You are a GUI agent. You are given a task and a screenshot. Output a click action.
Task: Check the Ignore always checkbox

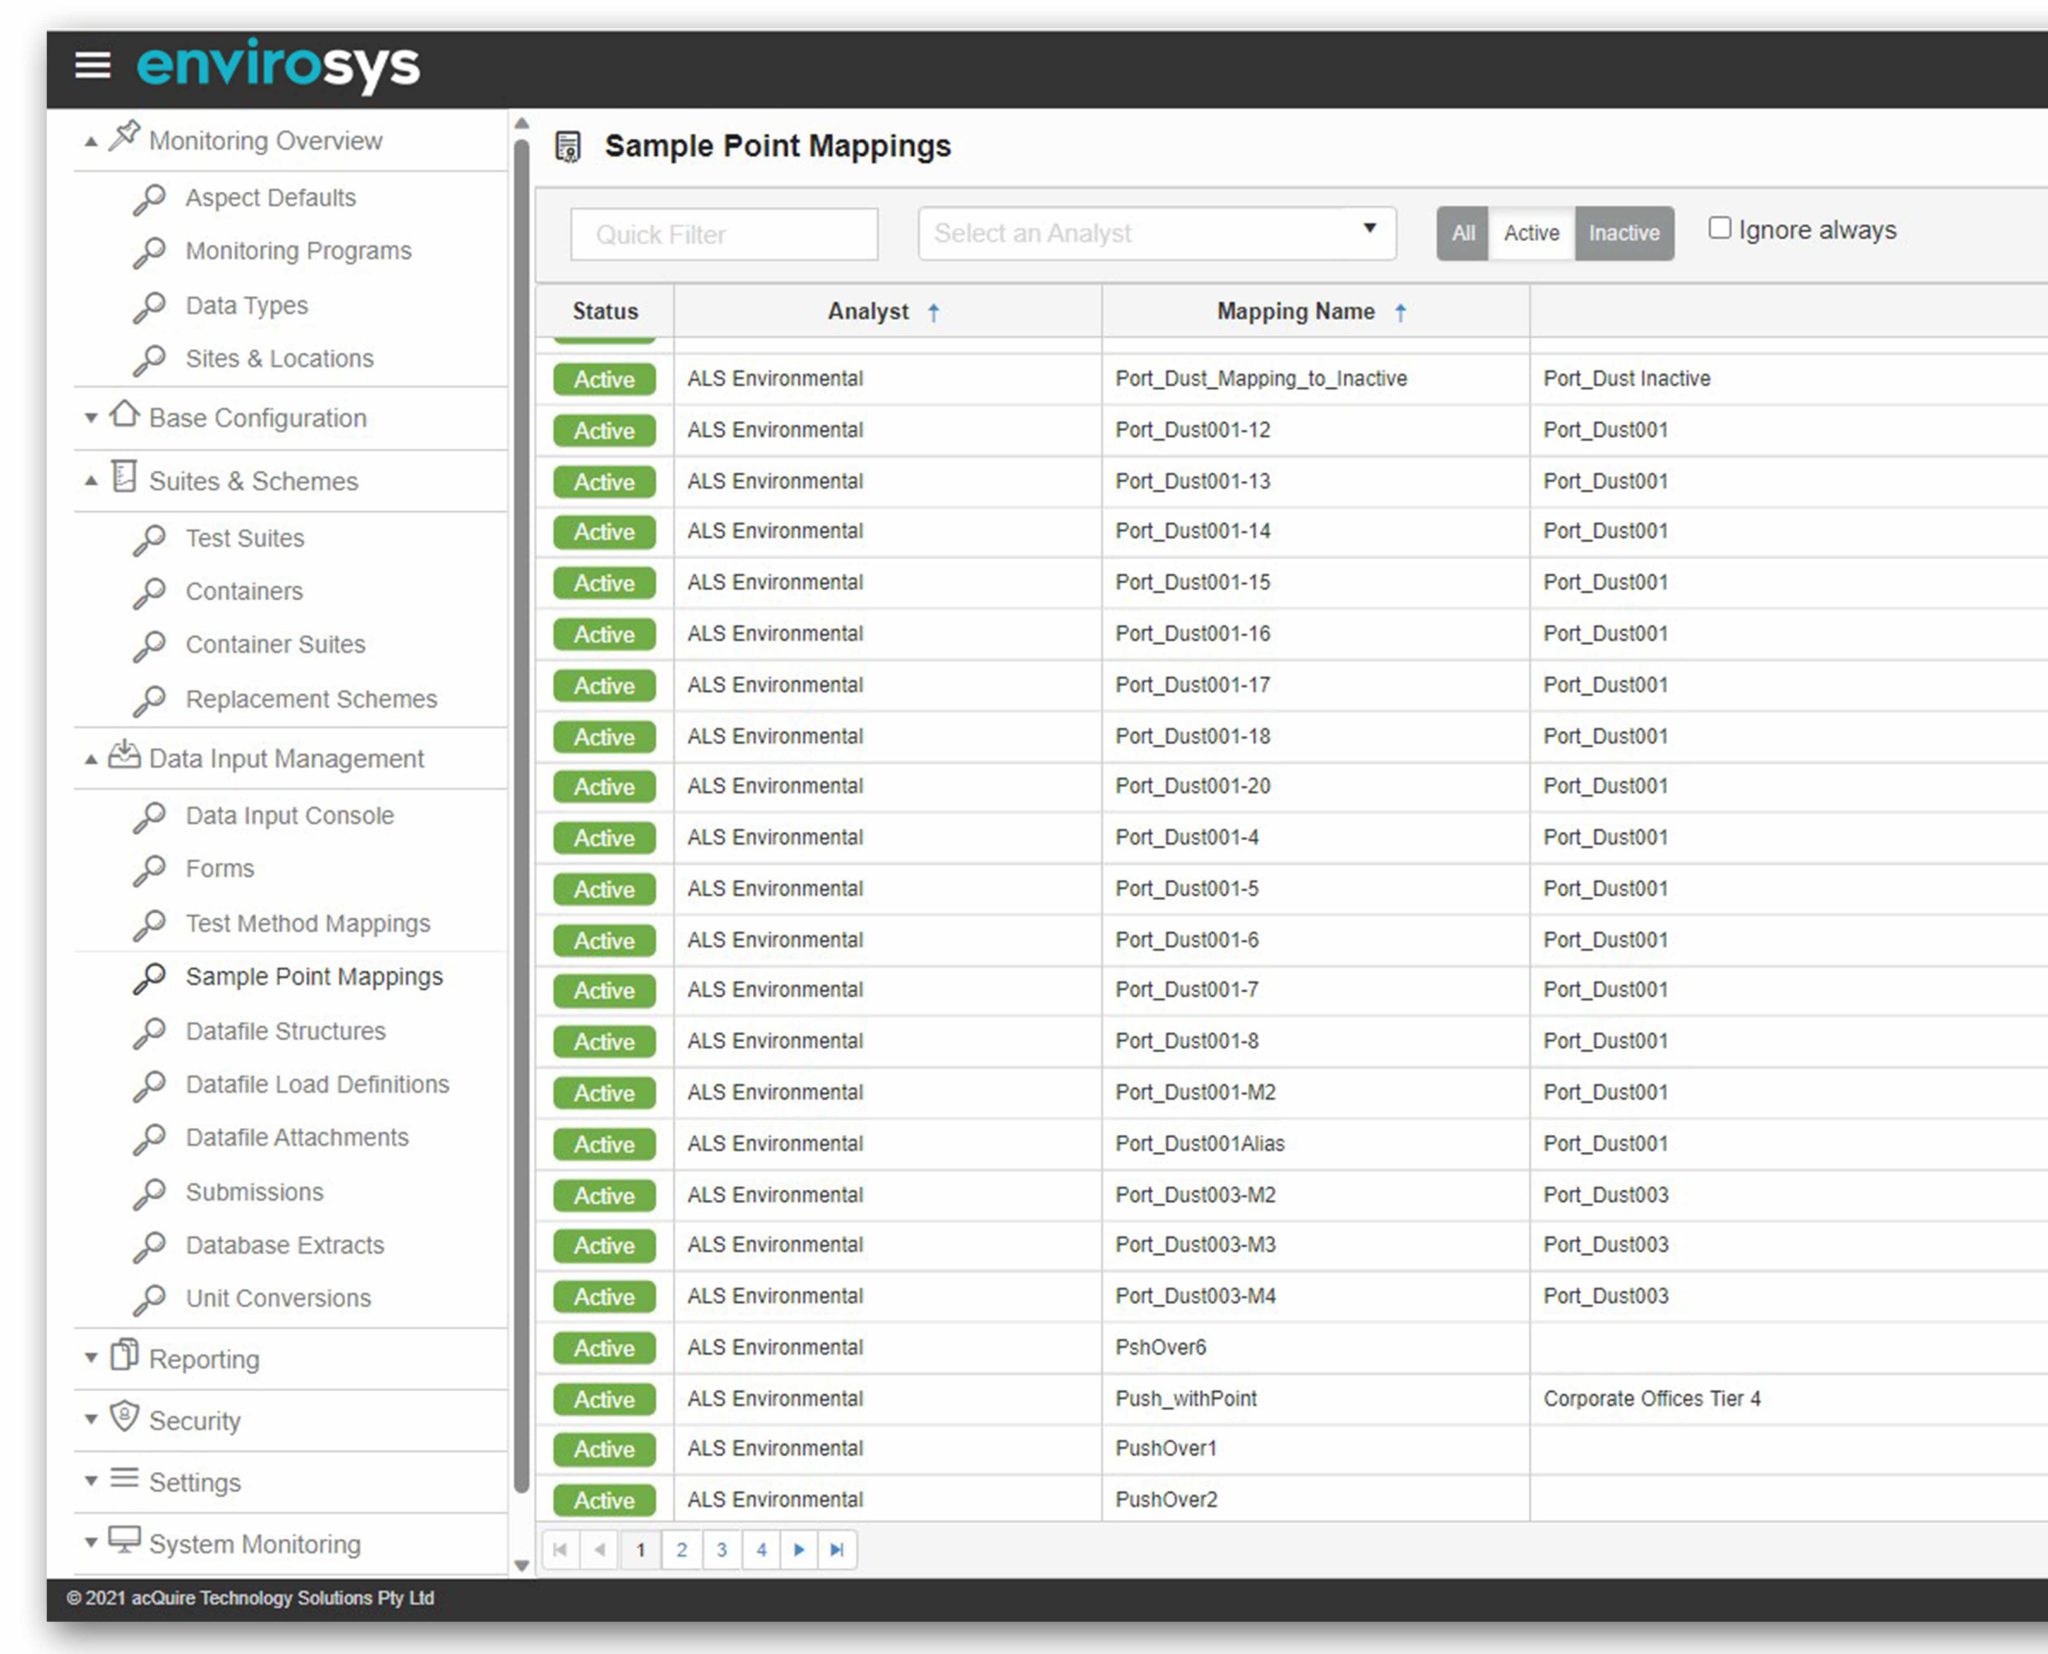coord(1719,228)
